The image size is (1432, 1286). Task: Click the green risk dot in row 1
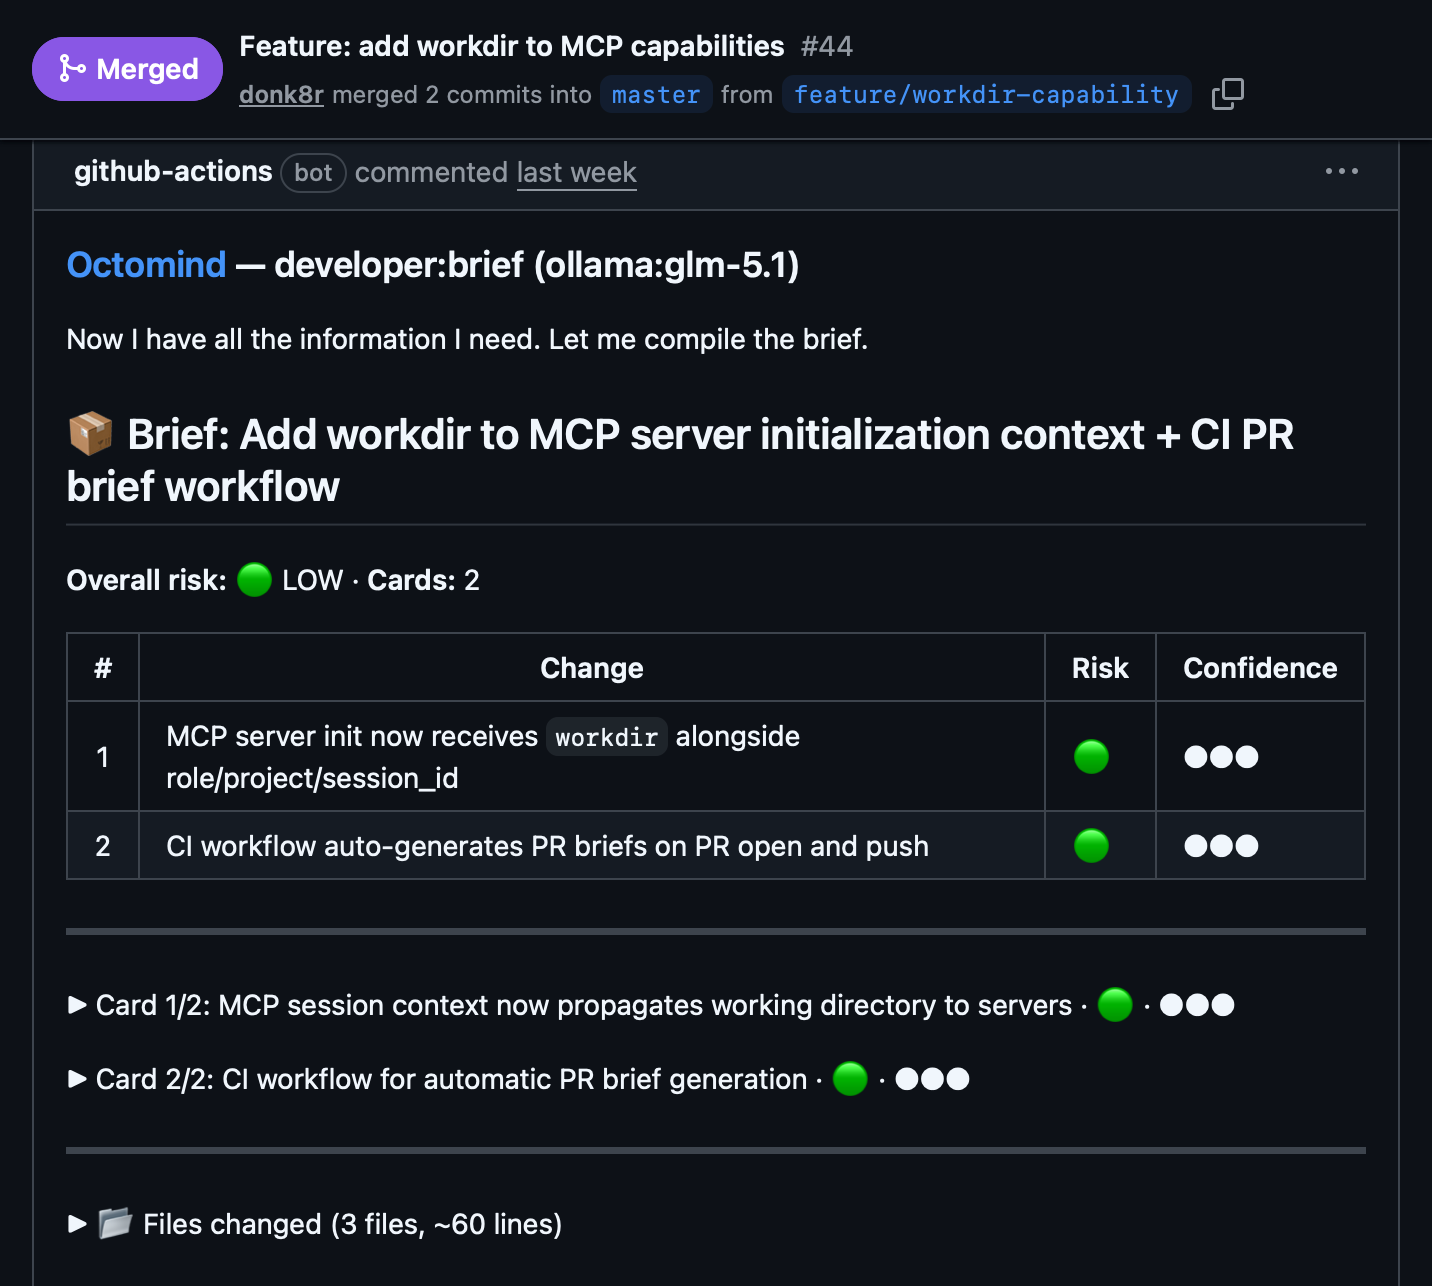click(x=1091, y=757)
